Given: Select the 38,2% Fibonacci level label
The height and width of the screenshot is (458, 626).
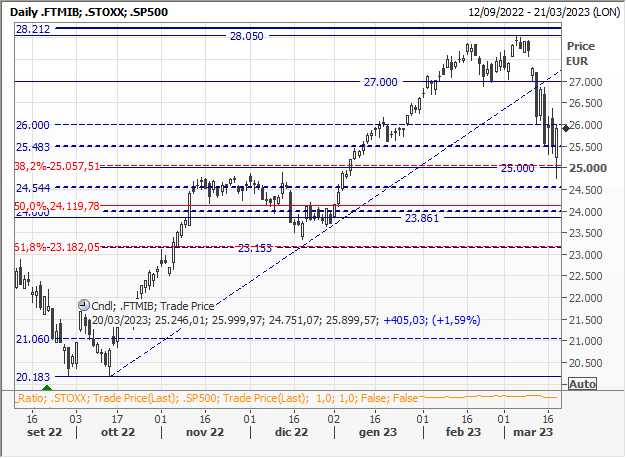Looking at the screenshot, I should [x=58, y=166].
